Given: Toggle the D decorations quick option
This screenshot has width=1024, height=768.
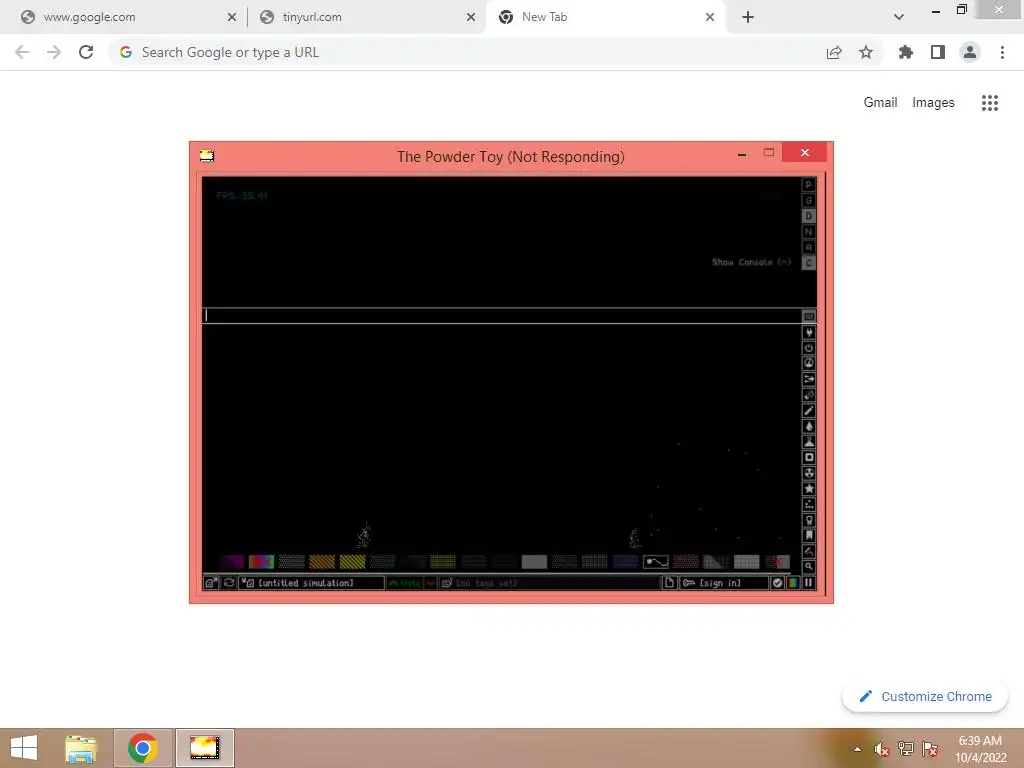Looking at the screenshot, I should pyautogui.click(x=808, y=216).
